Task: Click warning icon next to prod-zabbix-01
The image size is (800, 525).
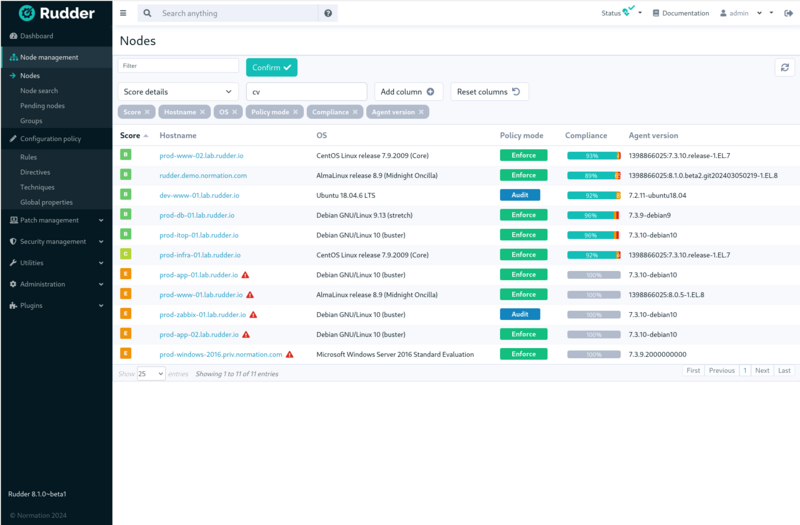Action: [x=254, y=315]
